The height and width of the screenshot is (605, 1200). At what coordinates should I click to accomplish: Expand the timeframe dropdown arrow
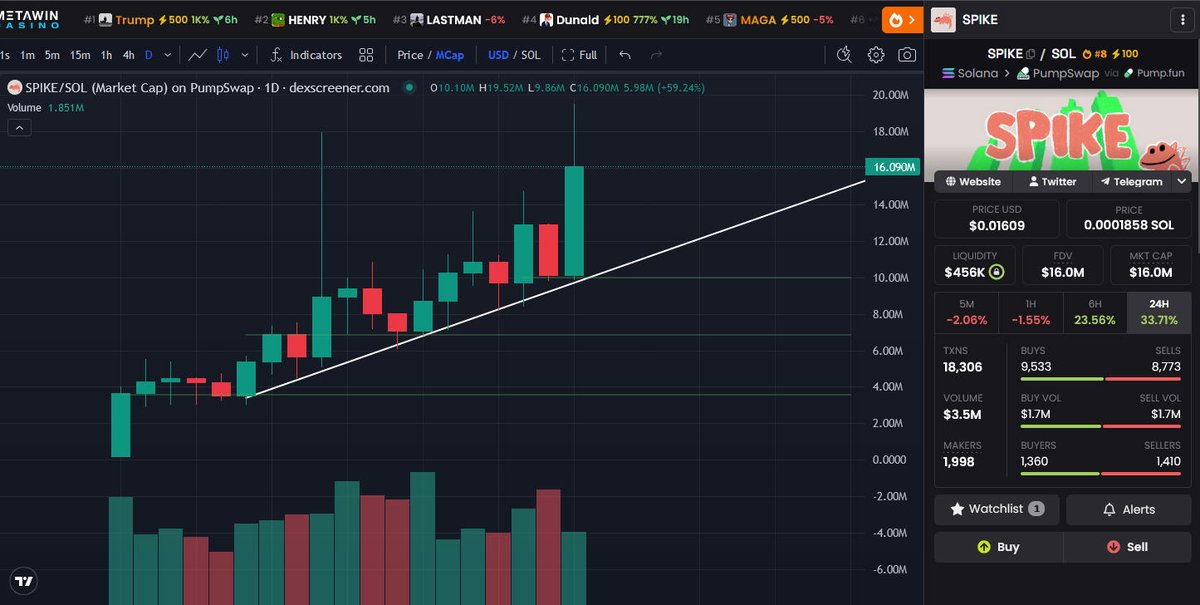click(167, 55)
